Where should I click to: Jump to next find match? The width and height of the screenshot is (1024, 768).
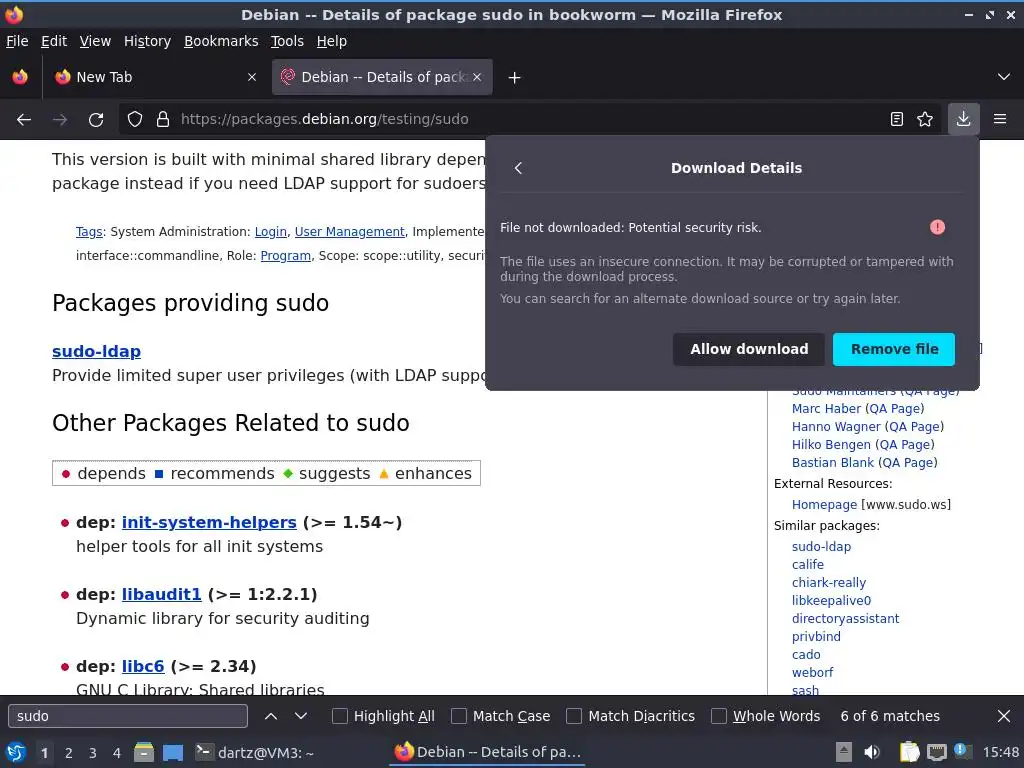(x=300, y=716)
